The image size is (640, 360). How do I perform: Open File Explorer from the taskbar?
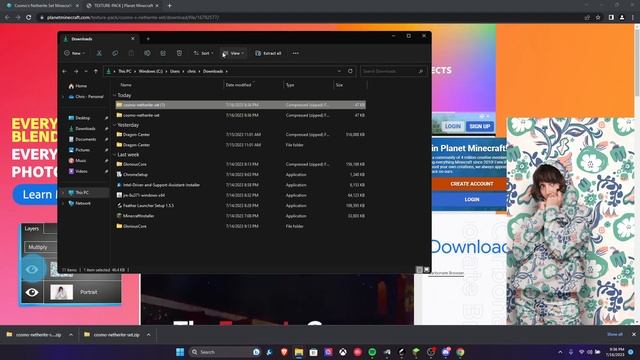299,352
